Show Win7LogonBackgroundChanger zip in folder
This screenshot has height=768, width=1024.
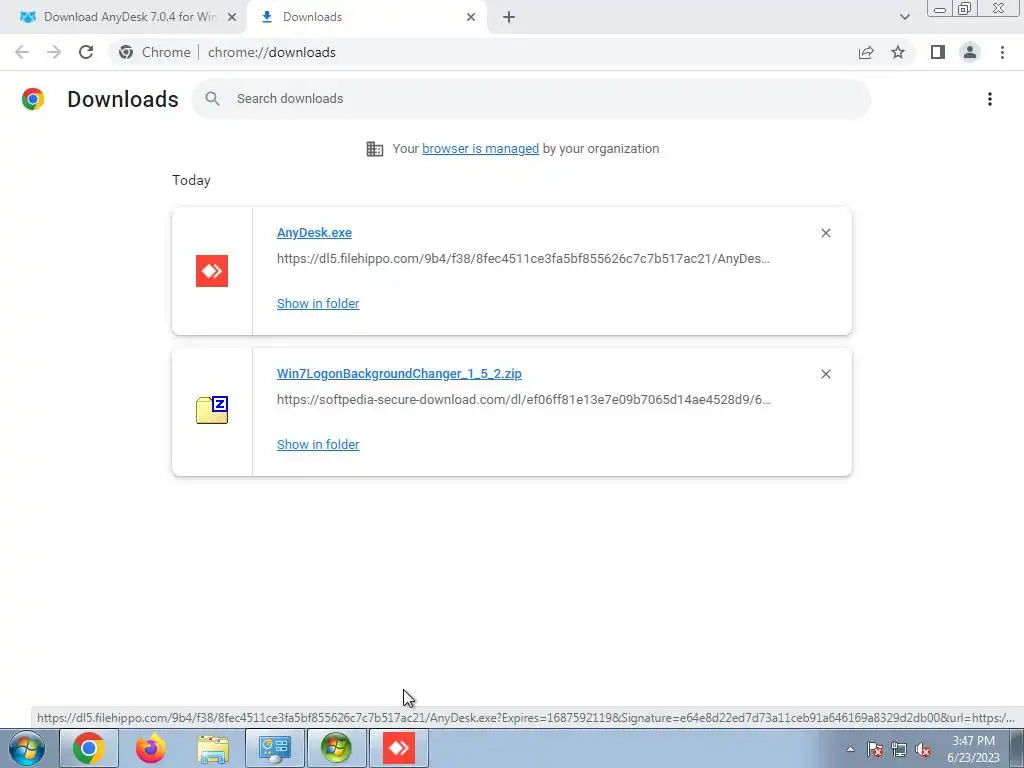point(318,445)
